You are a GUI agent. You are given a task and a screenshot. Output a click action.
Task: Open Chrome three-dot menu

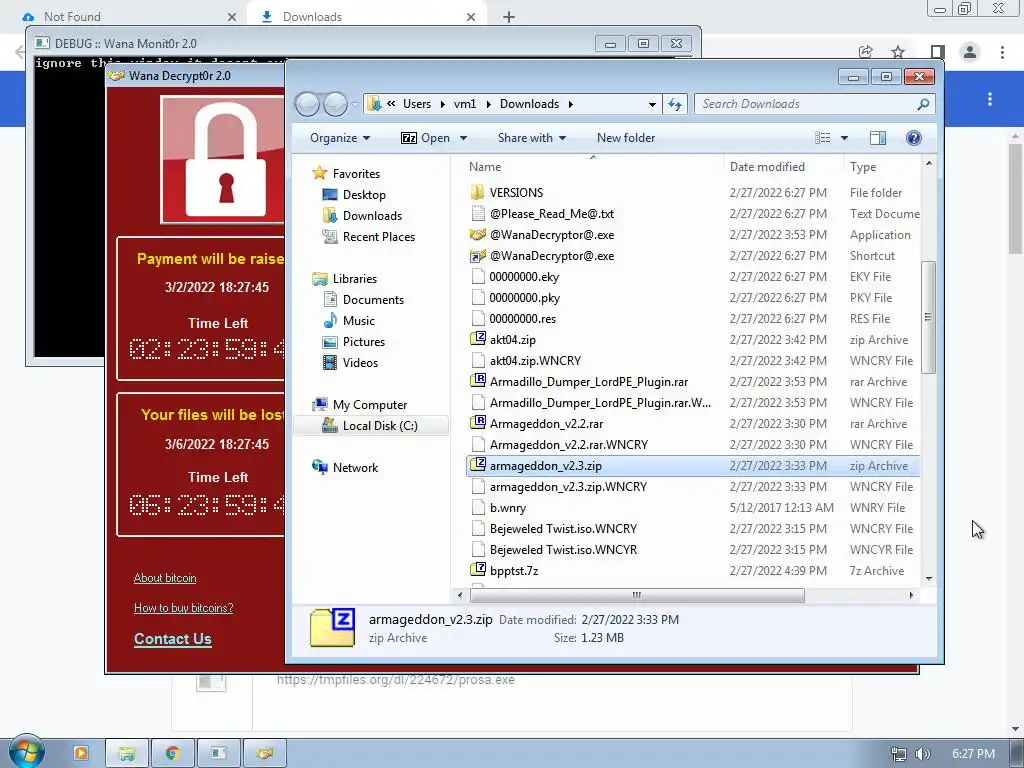click(1002, 52)
